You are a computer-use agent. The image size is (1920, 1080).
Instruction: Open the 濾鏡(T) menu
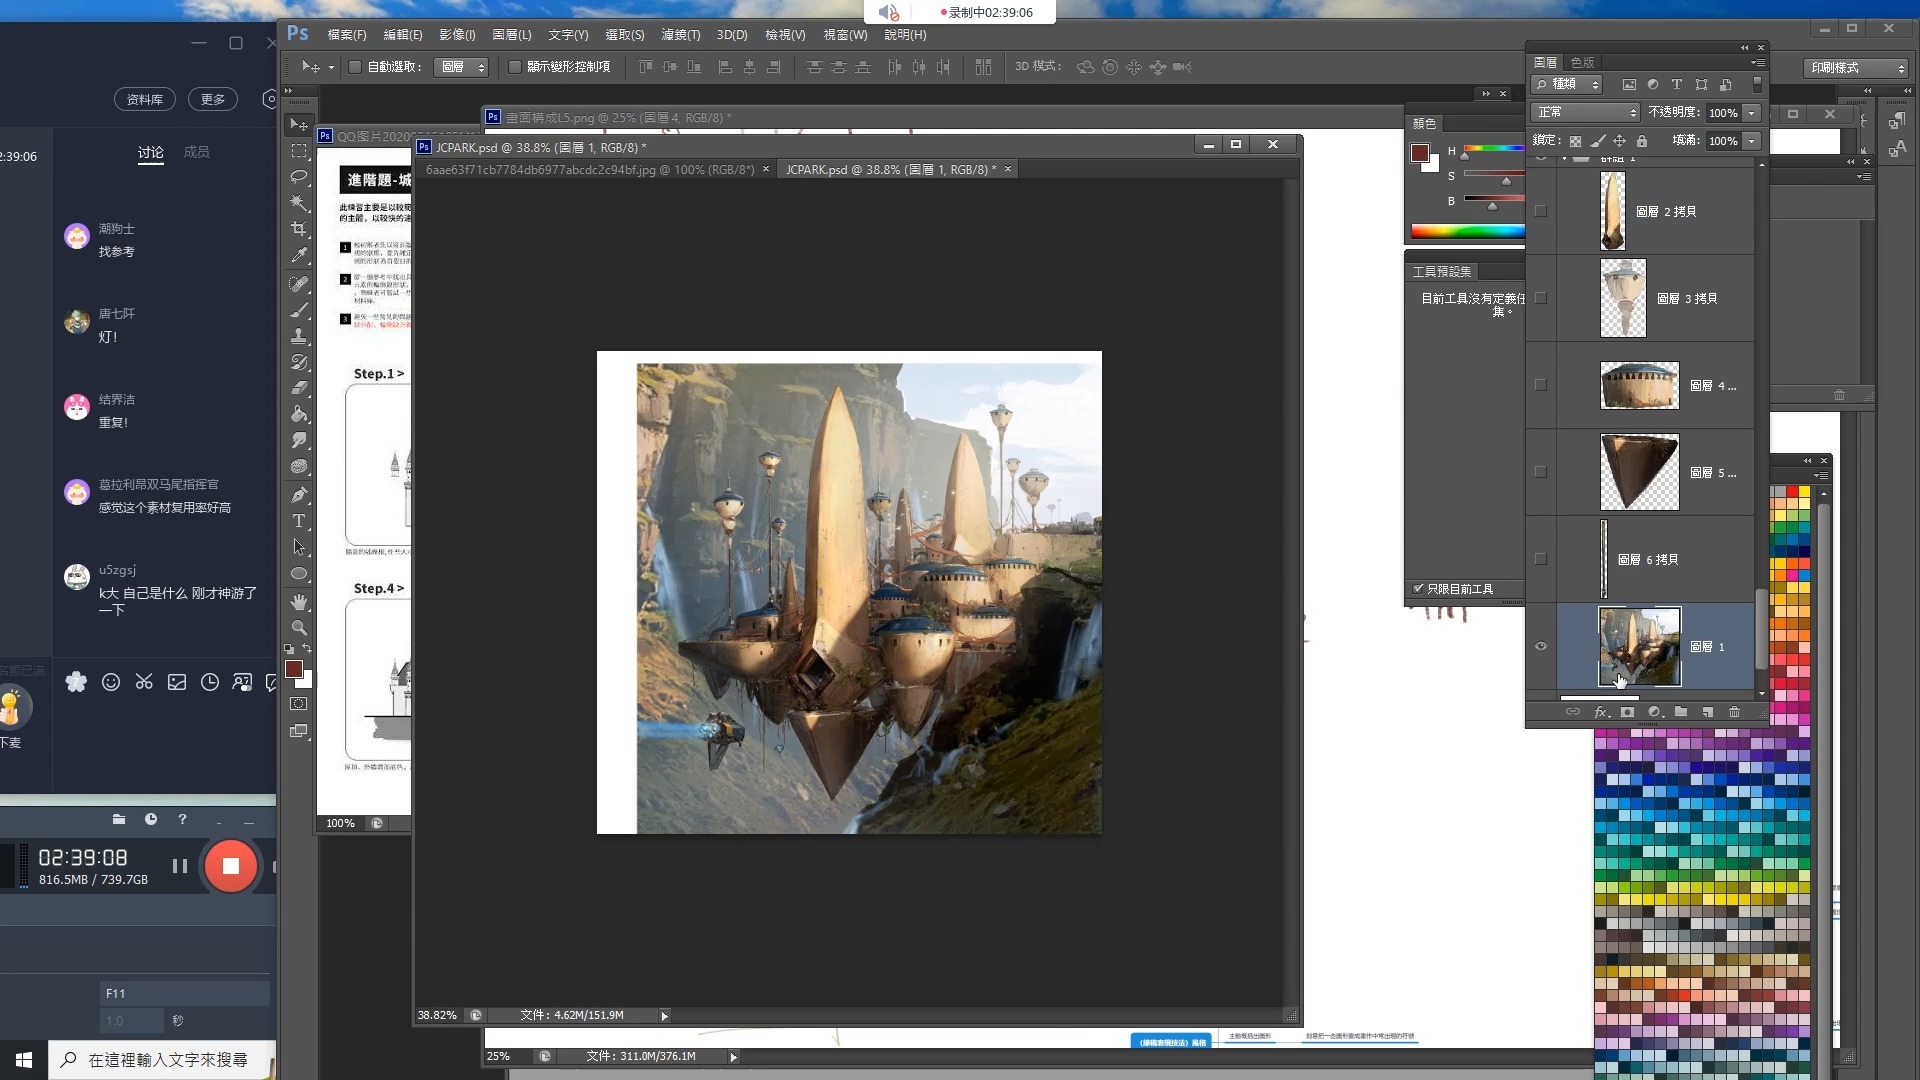(680, 34)
